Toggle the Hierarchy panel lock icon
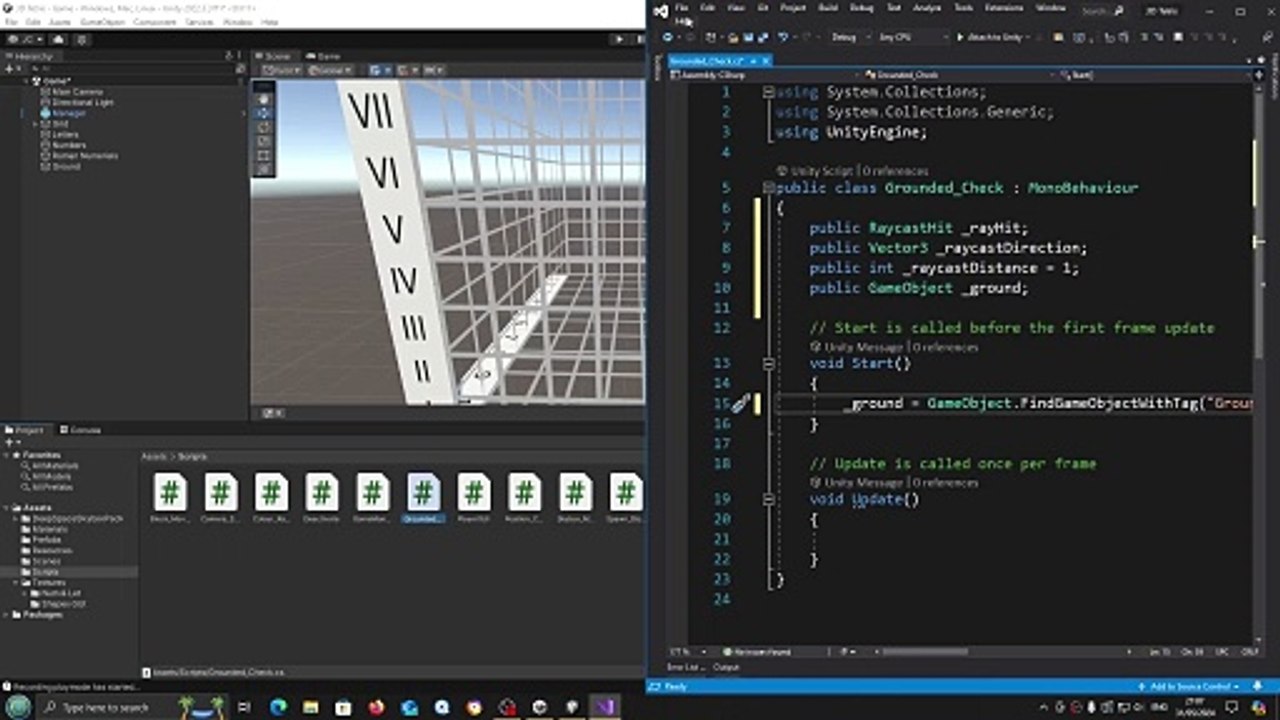The image size is (1280, 720). pyautogui.click(x=229, y=56)
